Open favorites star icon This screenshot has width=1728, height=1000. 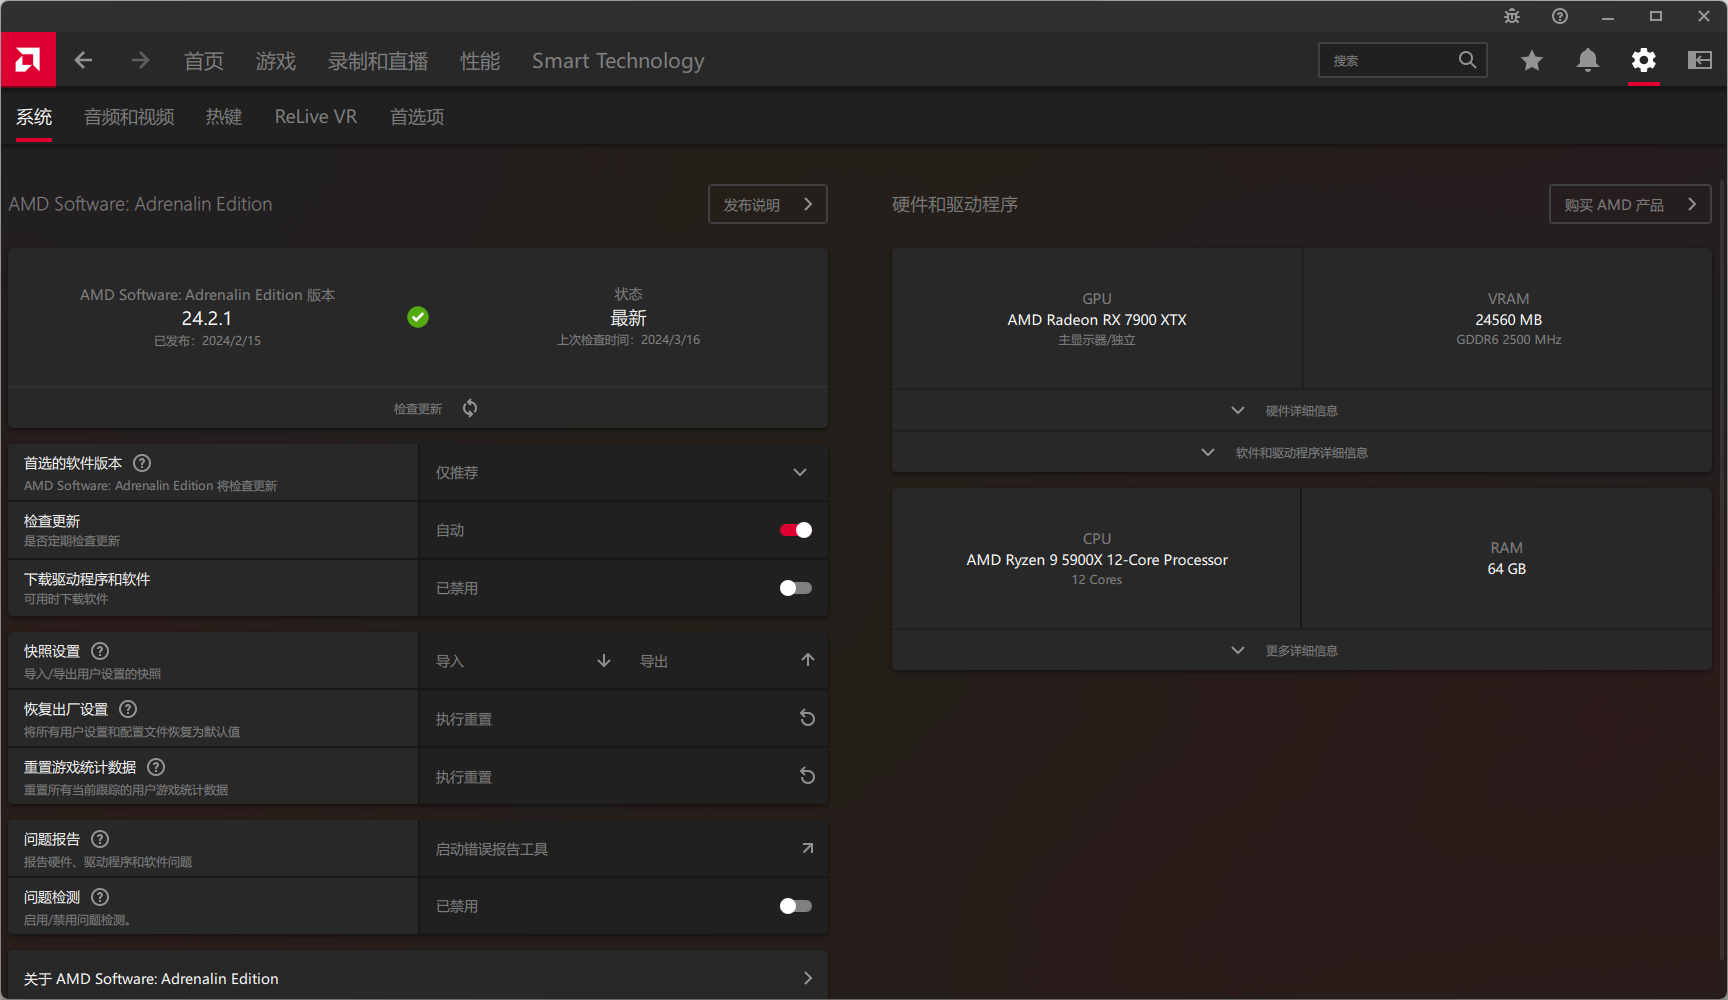[1531, 60]
